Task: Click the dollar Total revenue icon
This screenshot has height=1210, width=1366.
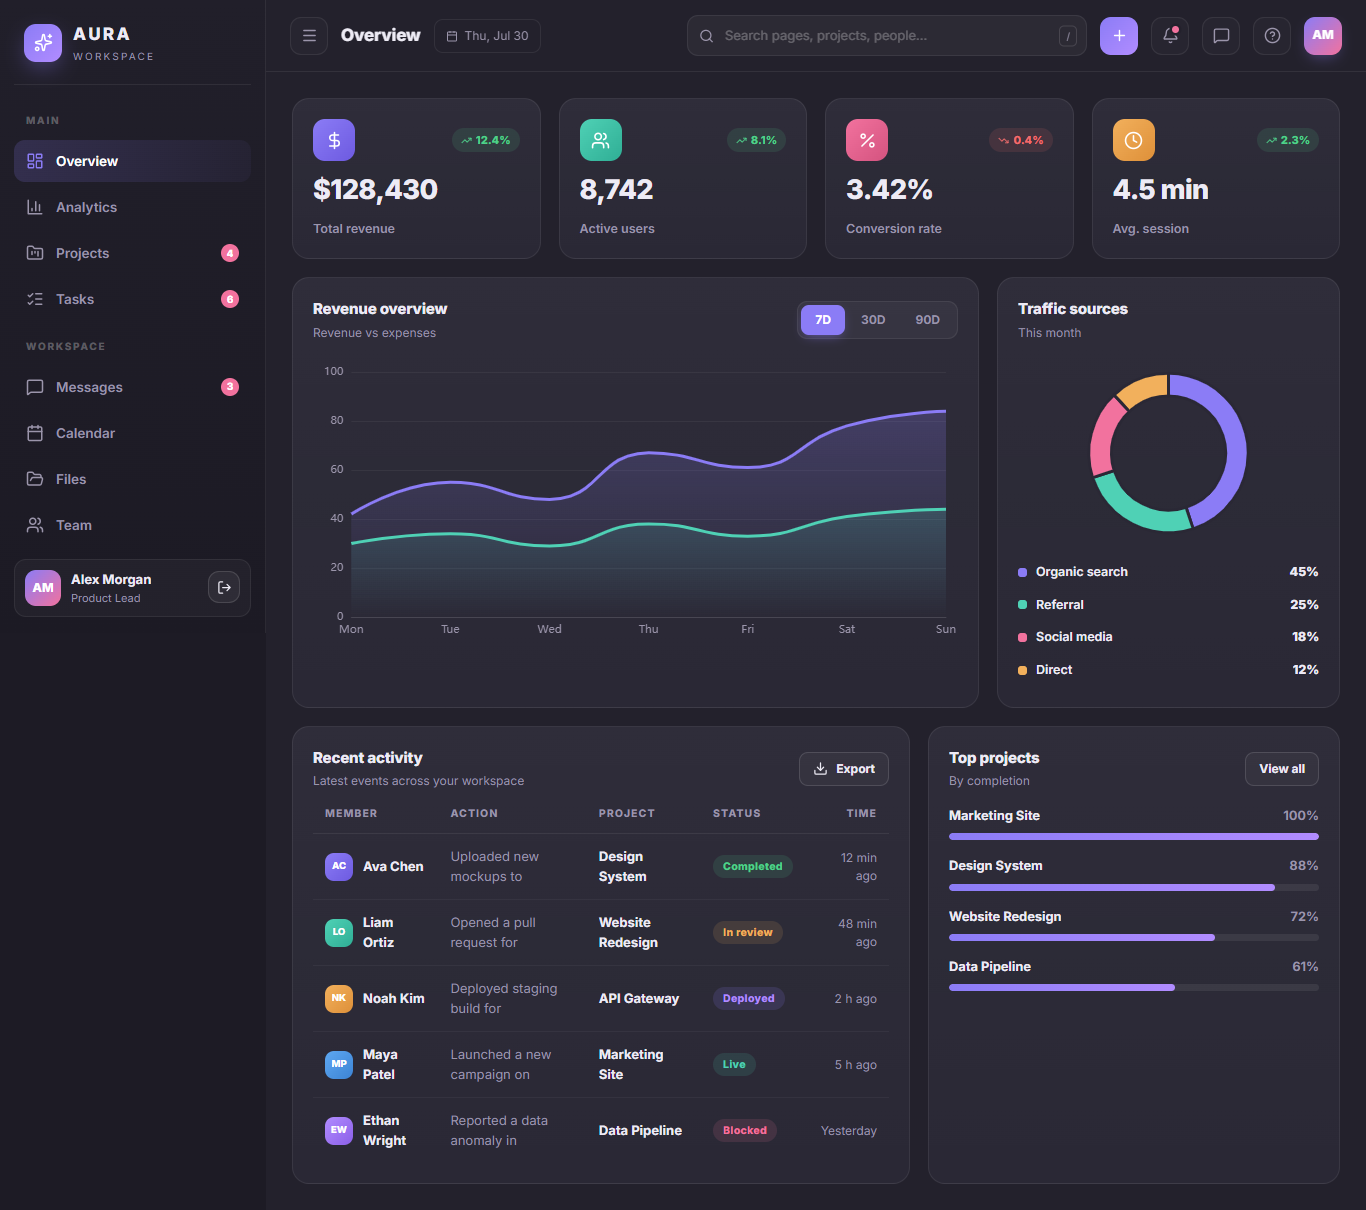Action: click(334, 140)
